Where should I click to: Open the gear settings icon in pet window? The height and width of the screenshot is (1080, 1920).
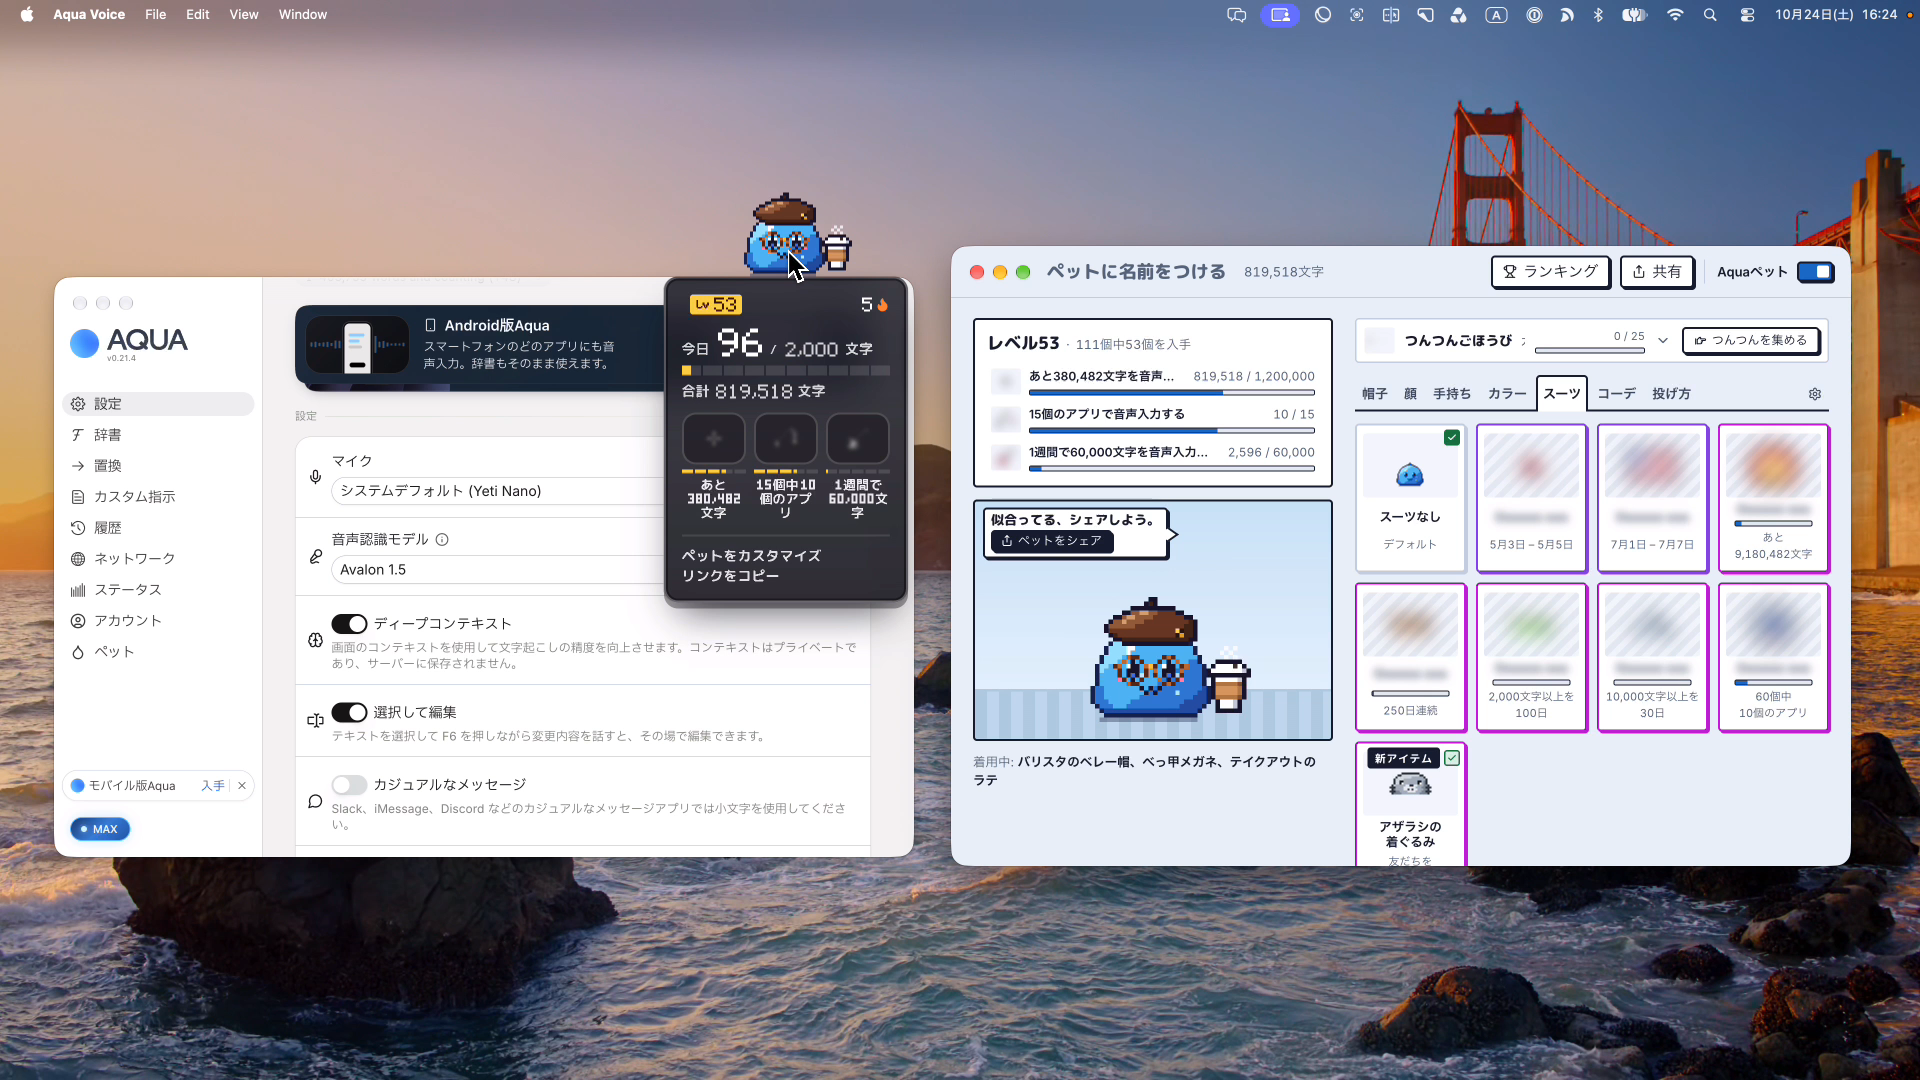pyautogui.click(x=1815, y=394)
